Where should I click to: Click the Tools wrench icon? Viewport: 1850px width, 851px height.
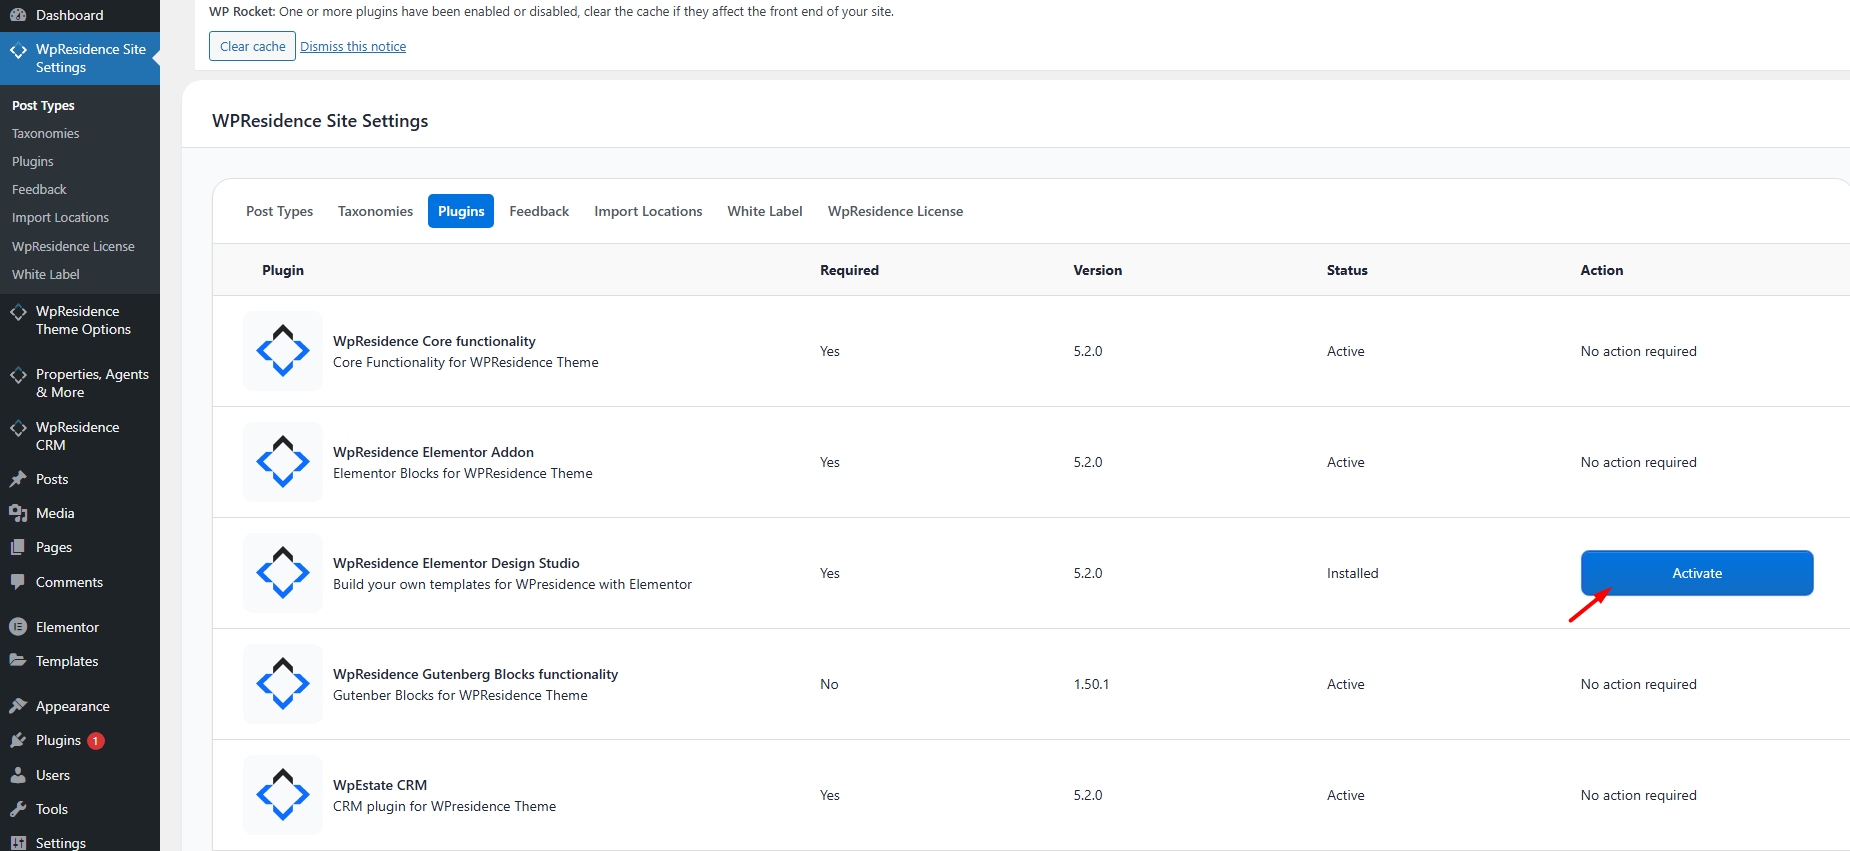coord(18,809)
